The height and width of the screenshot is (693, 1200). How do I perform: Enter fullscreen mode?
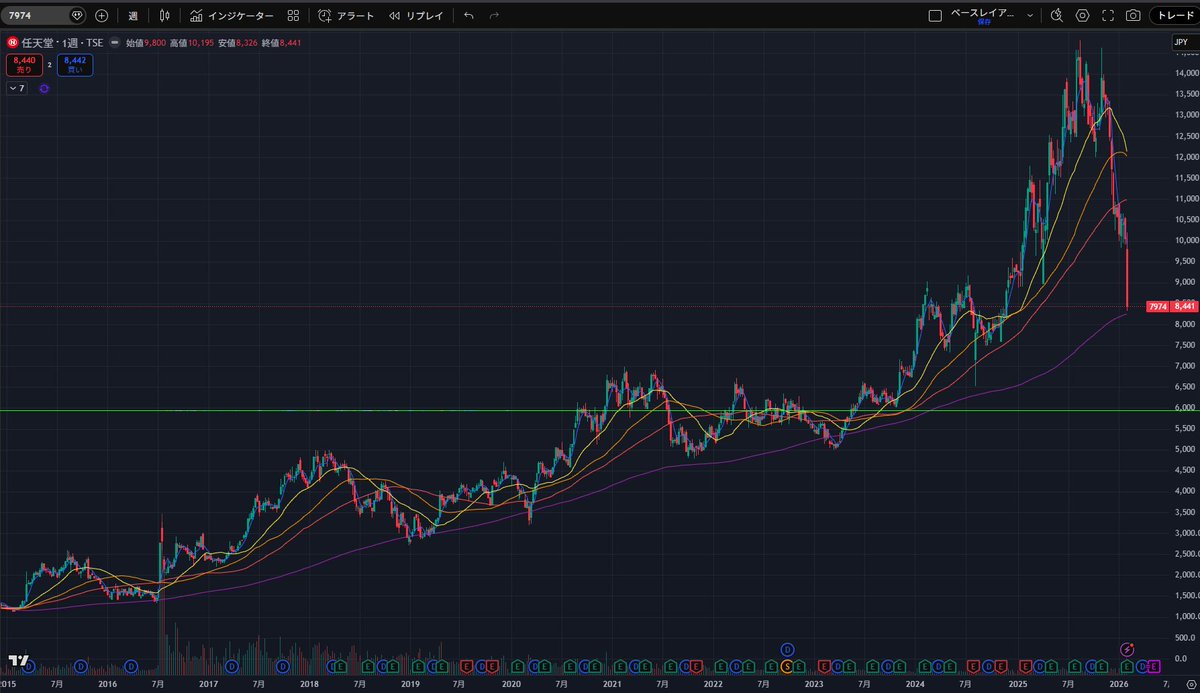click(1107, 16)
